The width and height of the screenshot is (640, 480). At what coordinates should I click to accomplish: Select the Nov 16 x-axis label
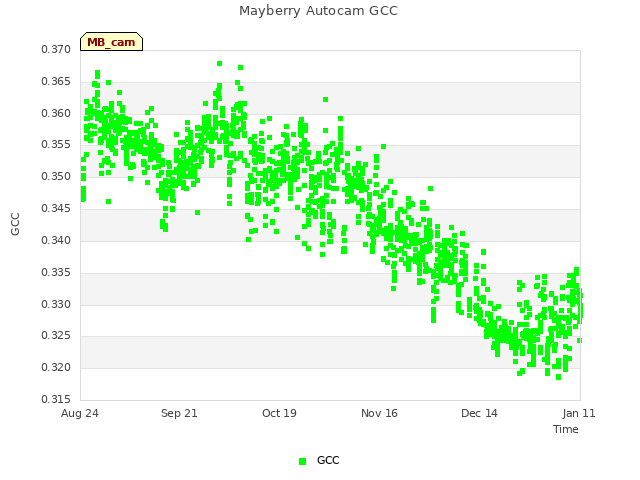tap(379, 413)
